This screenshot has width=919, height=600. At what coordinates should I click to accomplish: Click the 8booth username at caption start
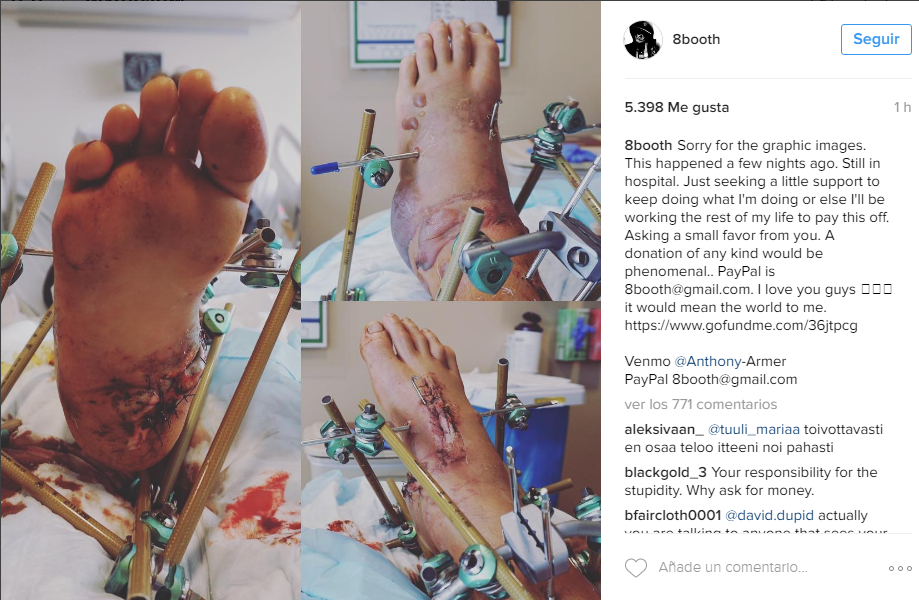[648, 145]
